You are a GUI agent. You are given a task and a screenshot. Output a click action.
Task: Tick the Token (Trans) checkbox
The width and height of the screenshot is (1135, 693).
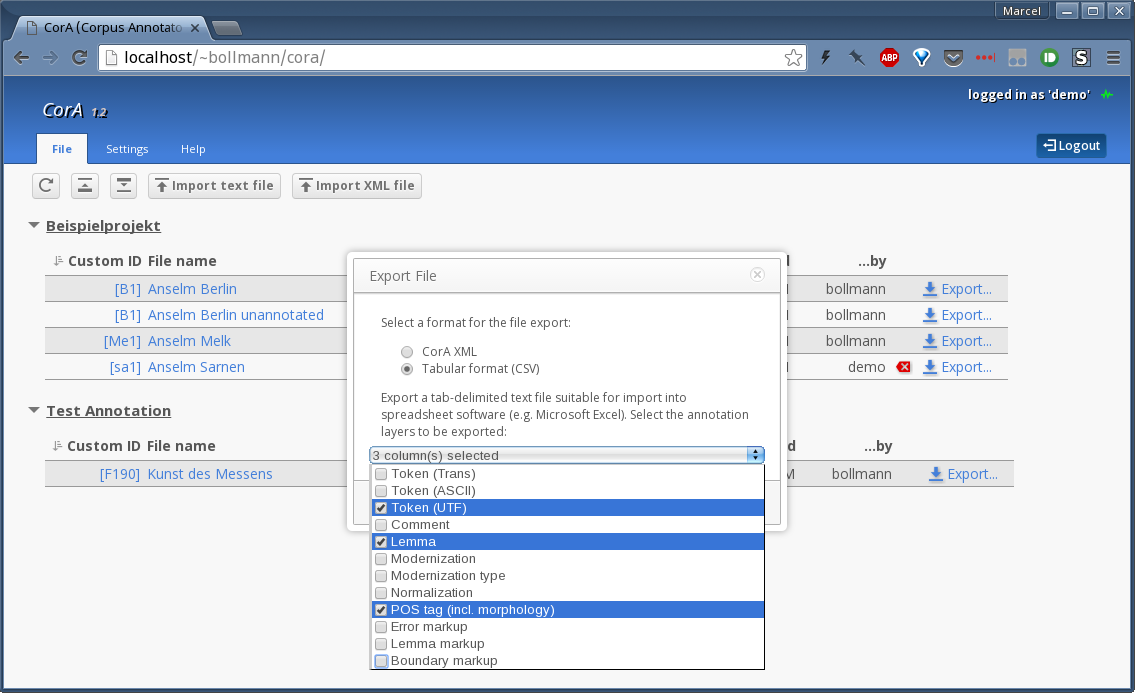[381, 474]
